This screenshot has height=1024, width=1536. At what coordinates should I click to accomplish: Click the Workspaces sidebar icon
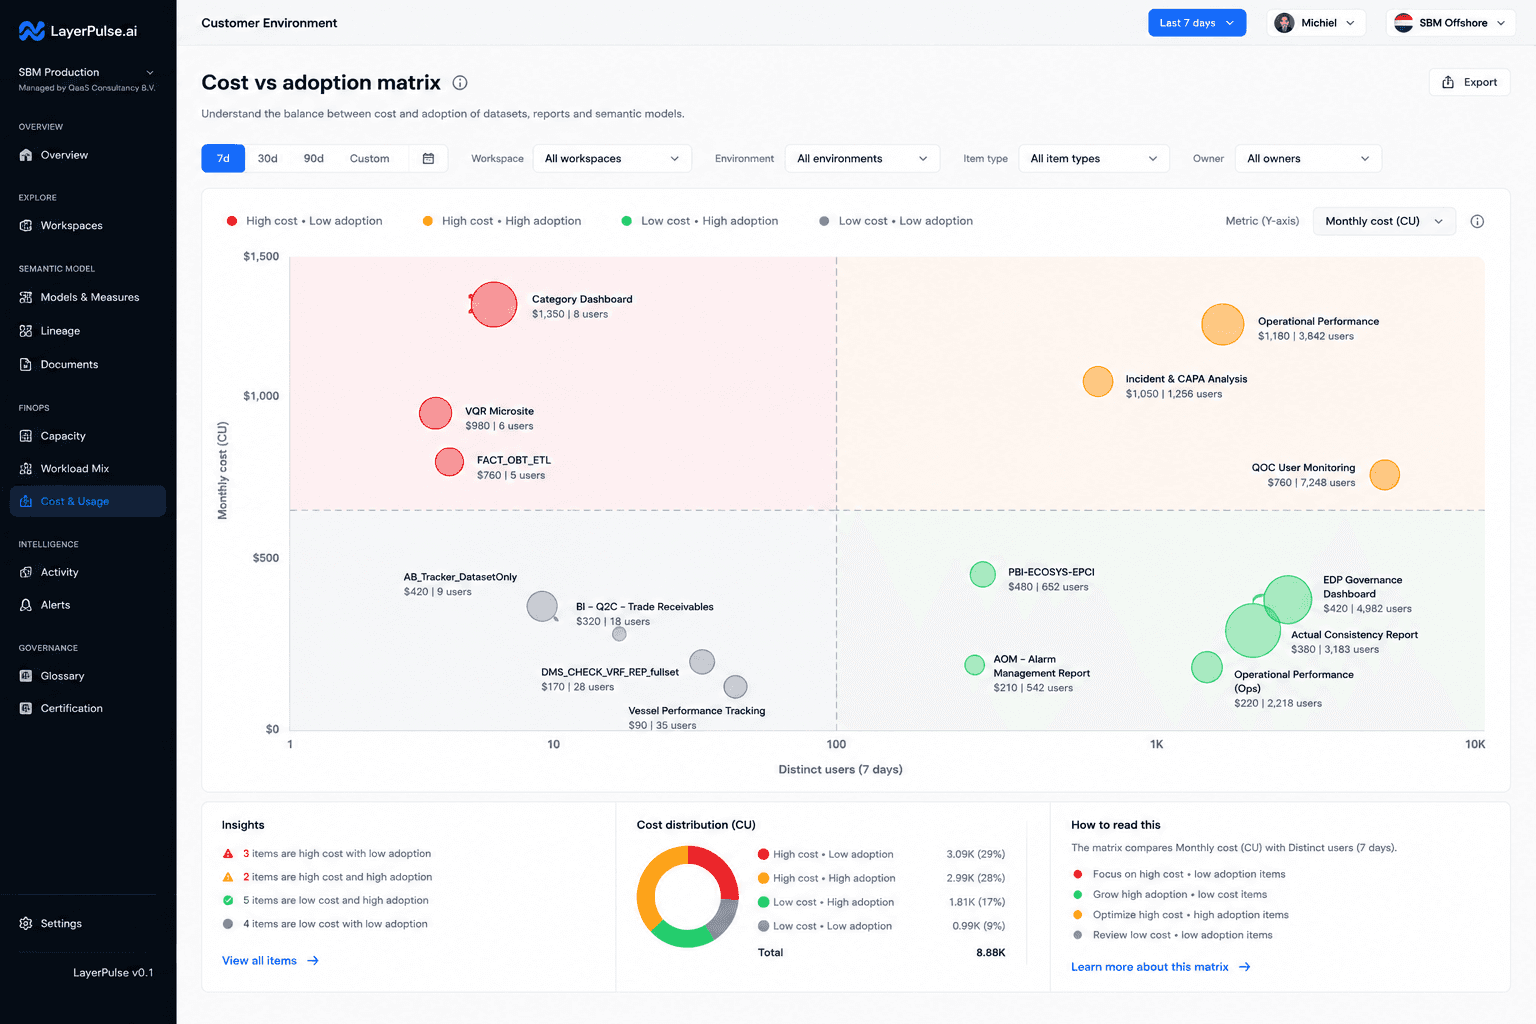pos(26,226)
